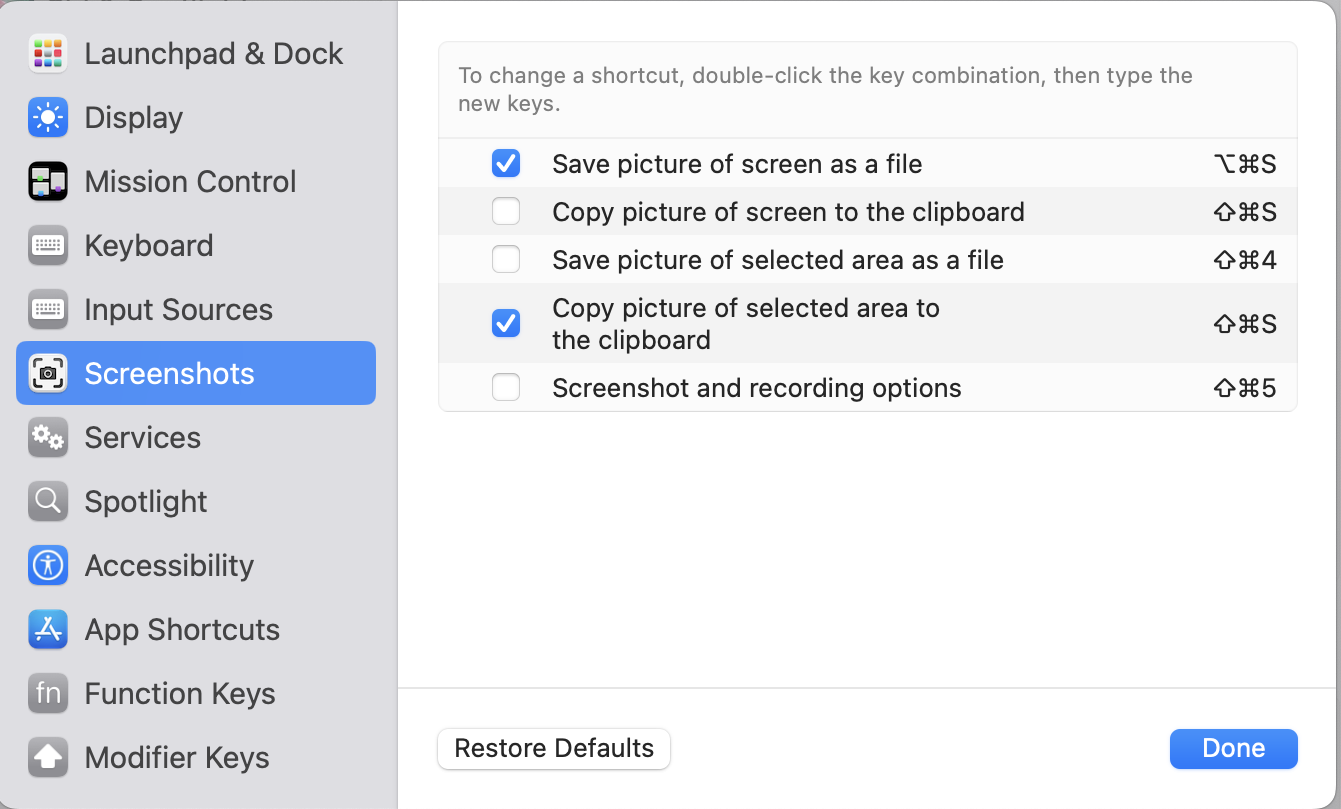Click the Services gears icon
1341x809 pixels.
pyautogui.click(x=48, y=438)
